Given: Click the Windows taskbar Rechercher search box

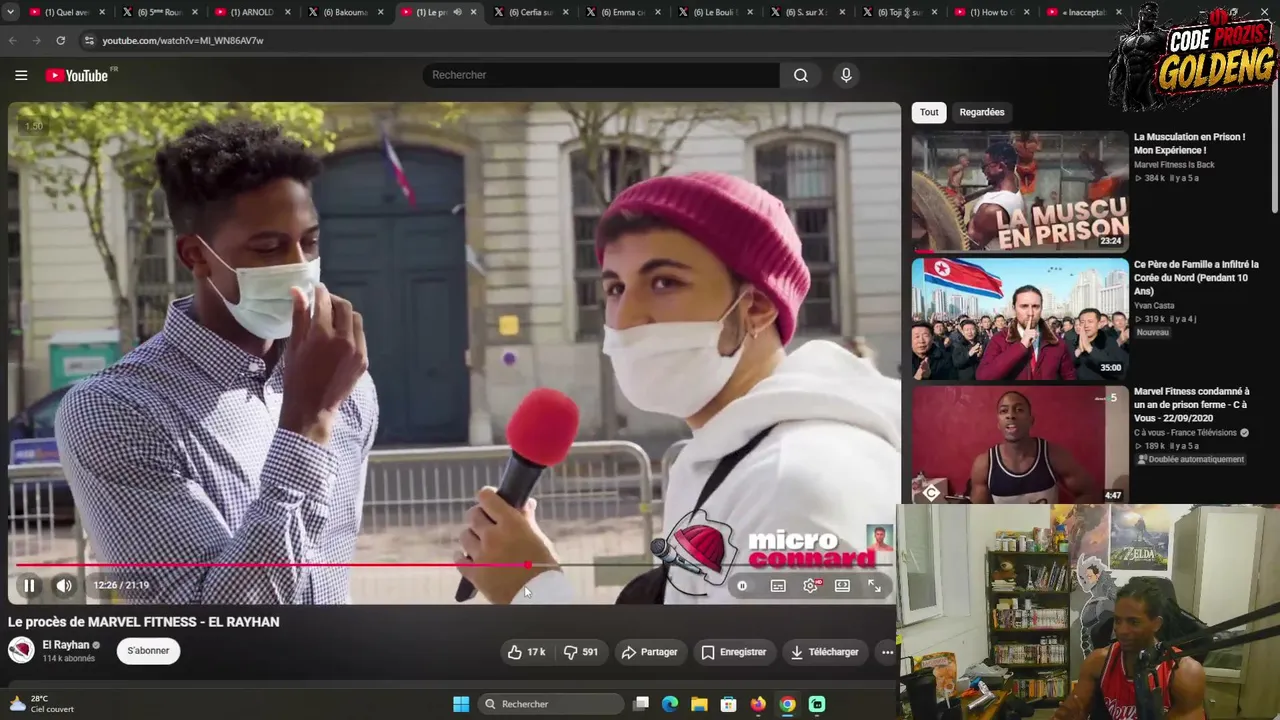Looking at the screenshot, I should 551,704.
